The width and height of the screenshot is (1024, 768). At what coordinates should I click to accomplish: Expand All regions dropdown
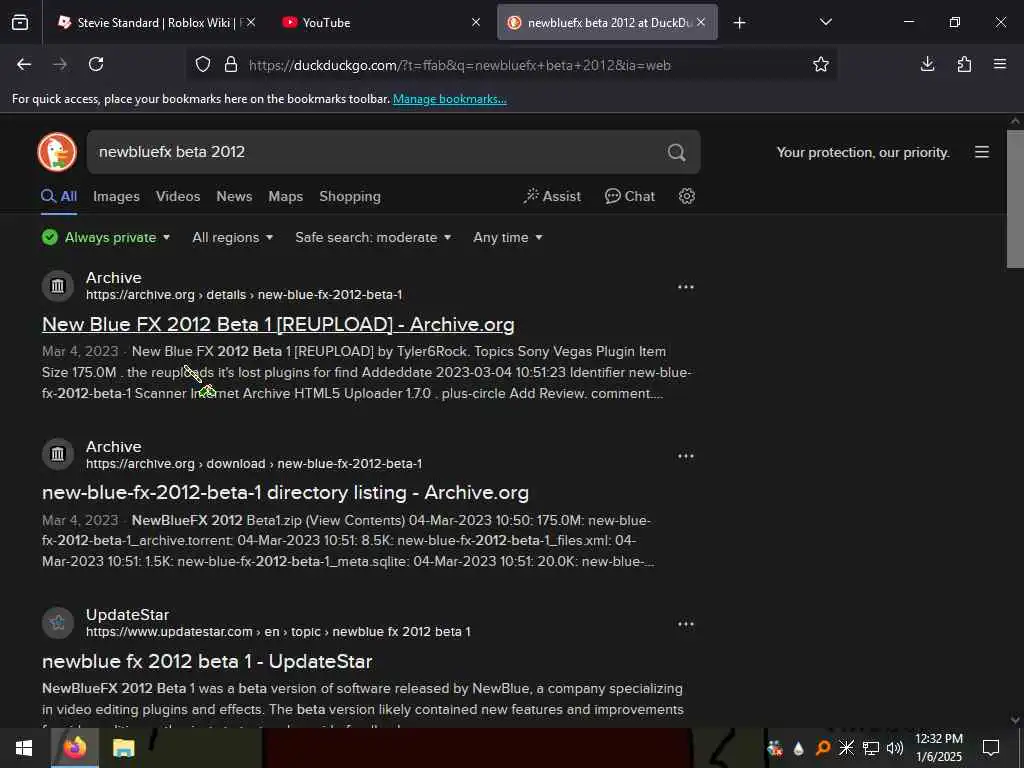pos(232,237)
